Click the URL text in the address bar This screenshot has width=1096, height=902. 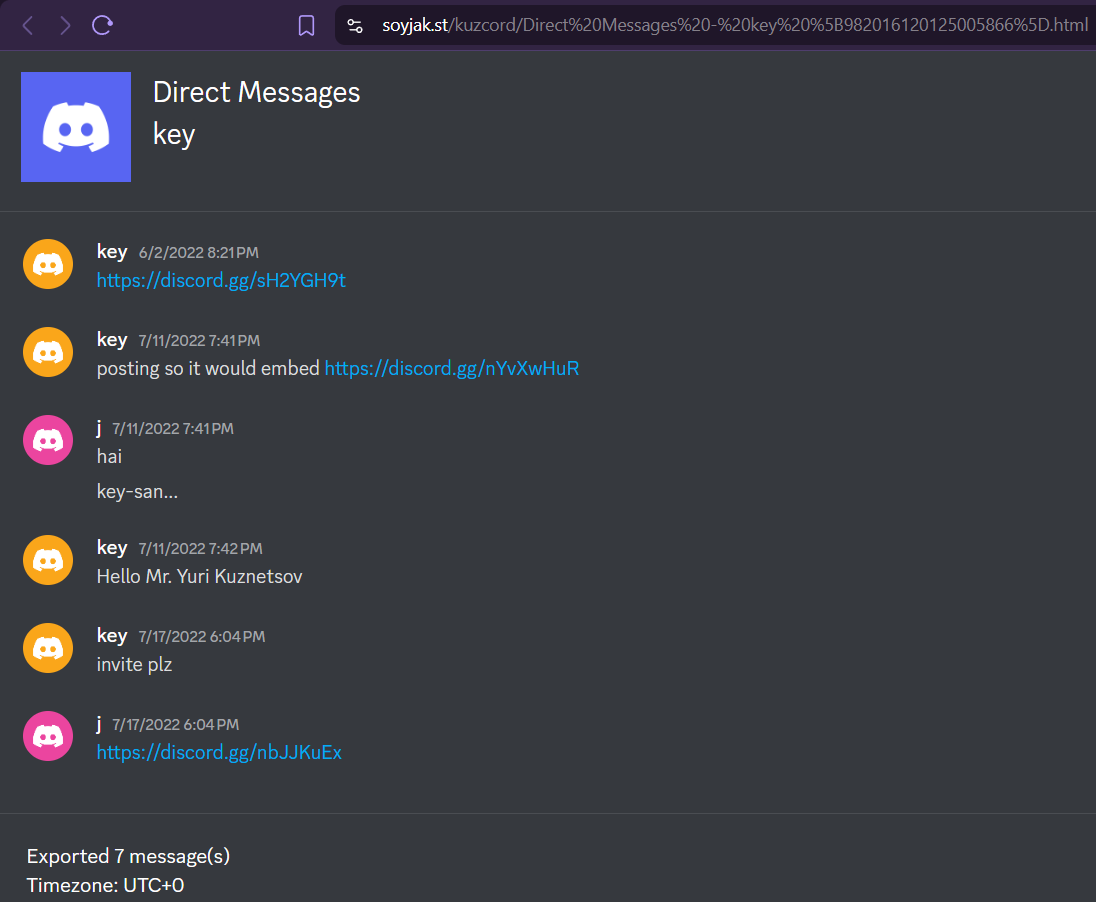(734, 25)
